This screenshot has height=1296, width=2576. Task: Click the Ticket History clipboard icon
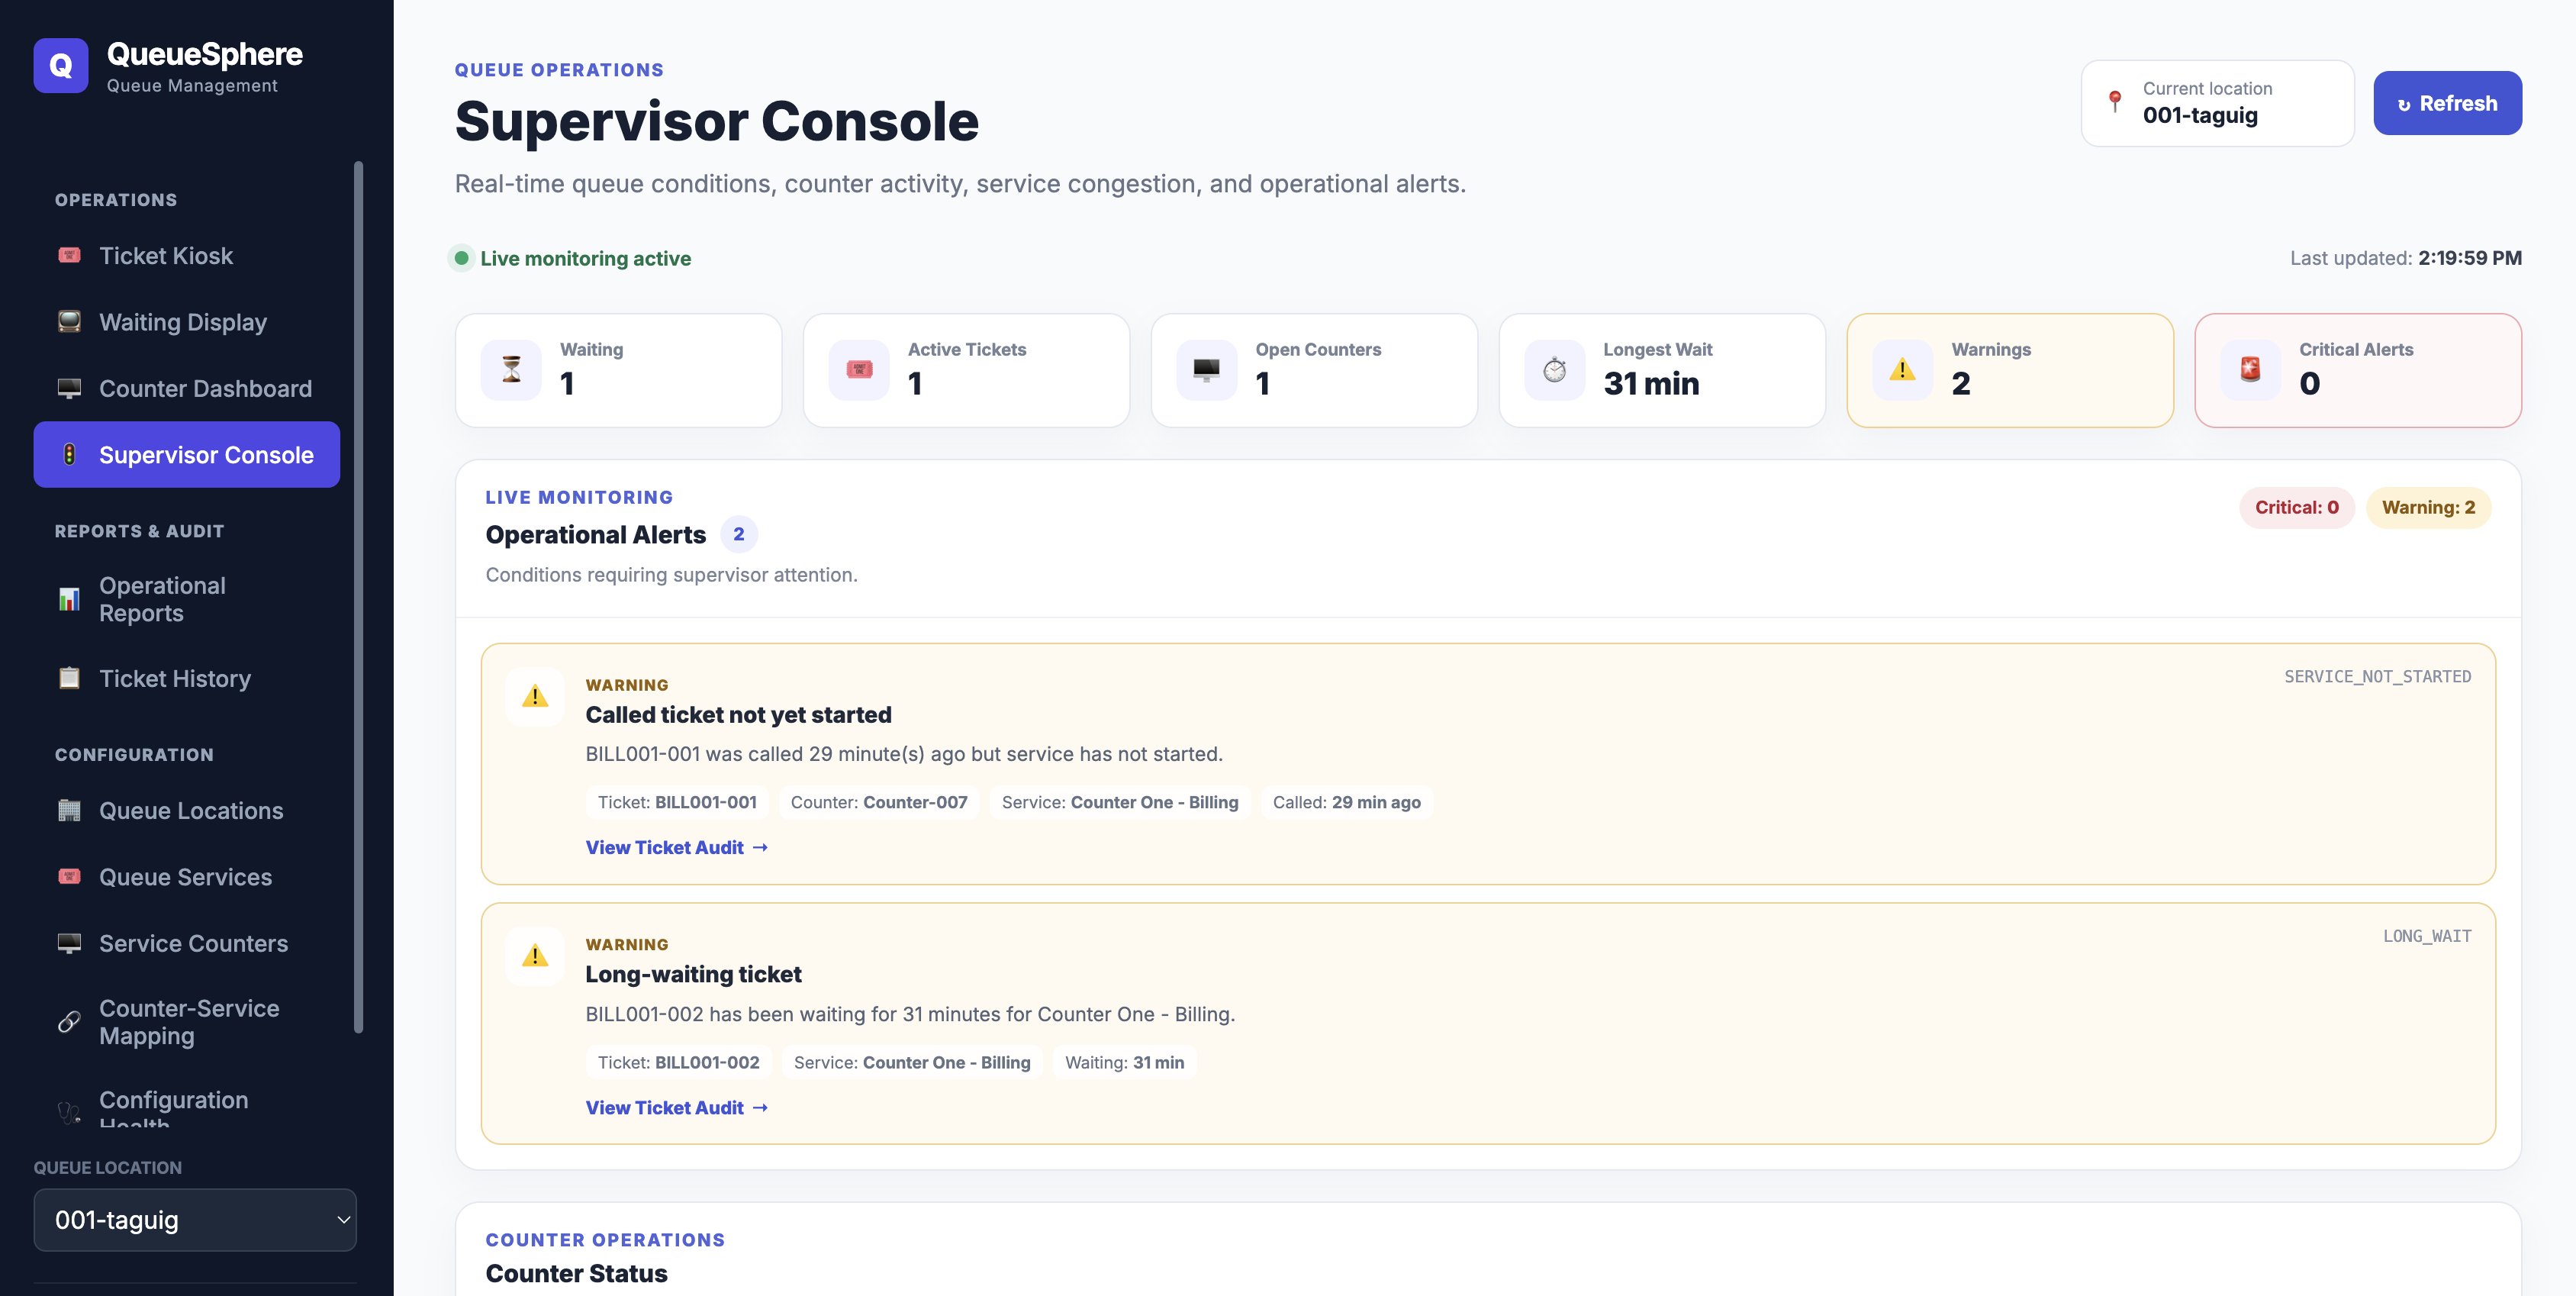pyautogui.click(x=69, y=678)
